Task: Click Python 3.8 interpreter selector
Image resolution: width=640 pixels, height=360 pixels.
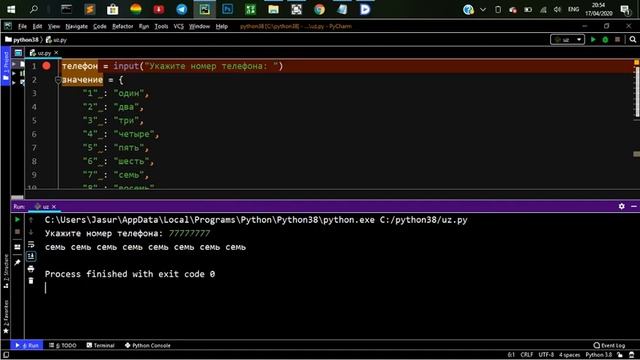Action: [x=598, y=355]
